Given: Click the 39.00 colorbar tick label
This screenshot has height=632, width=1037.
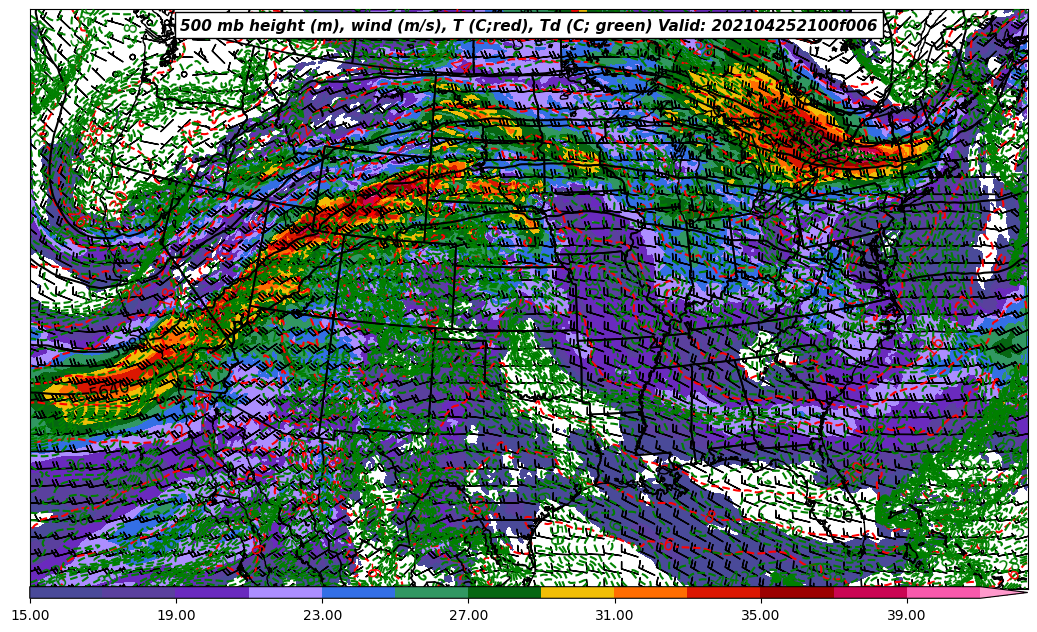Looking at the screenshot, I should tap(906, 615).
